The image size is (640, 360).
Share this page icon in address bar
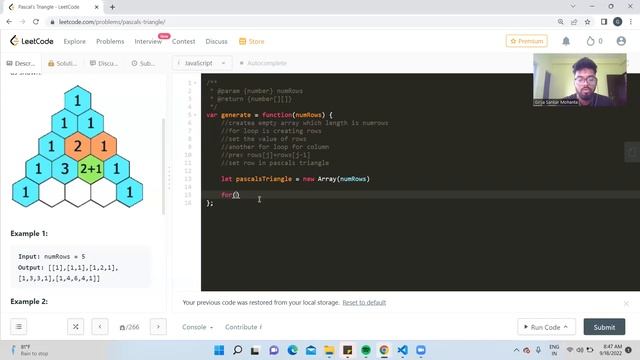coord(574,22)
